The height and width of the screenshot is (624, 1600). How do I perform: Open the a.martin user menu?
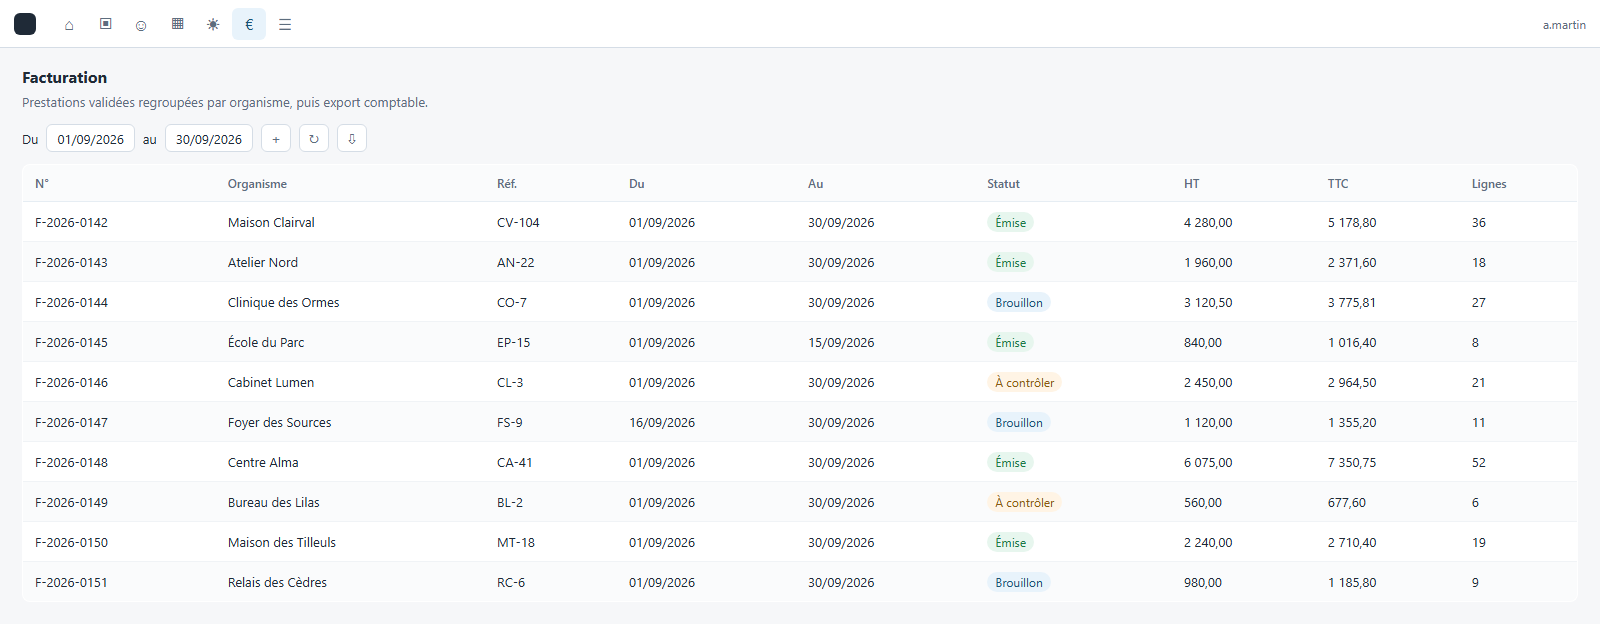point(1564,25)
